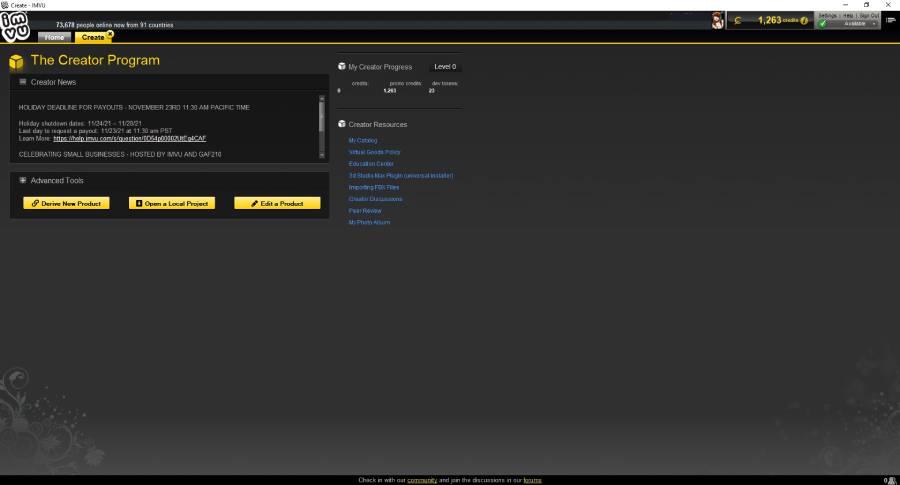Close the Create tab with its X
Viewport: 900px width, 485px height.
click(110, 34)
